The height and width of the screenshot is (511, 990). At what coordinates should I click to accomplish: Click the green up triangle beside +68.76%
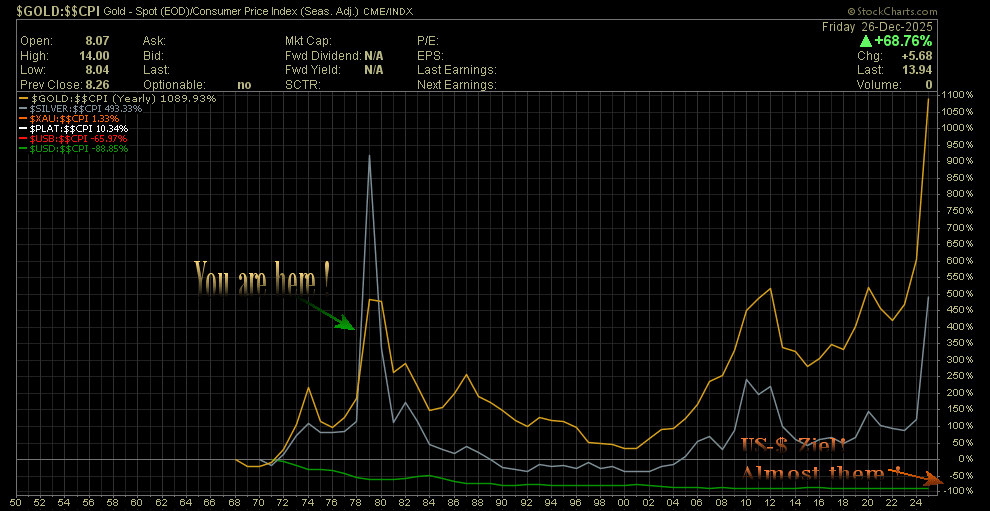click(x=865, y=42)
